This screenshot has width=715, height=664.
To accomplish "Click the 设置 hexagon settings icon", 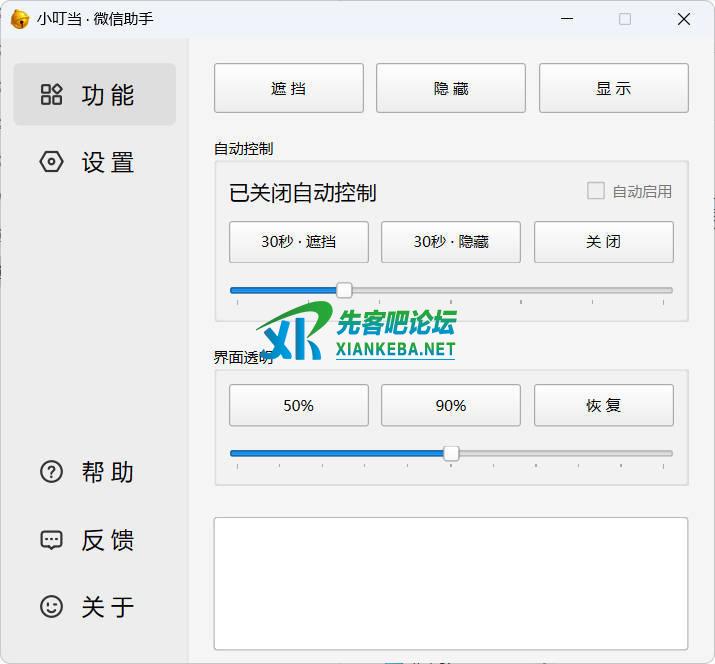I will (51, 162).
